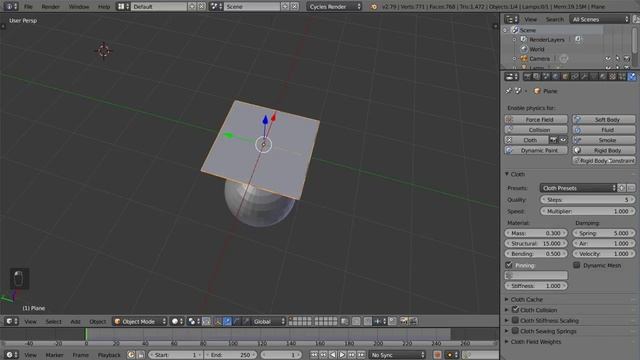Disable the Cloth Collision checkbox
Image resolution: width=640 pixels, height=360 pixels.
pos(515,310)
